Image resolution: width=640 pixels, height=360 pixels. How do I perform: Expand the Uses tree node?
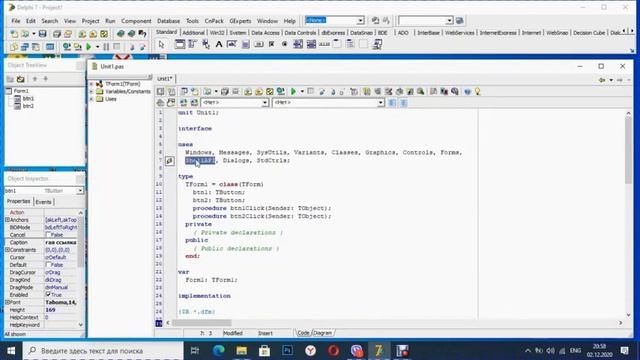click(91, 99)
